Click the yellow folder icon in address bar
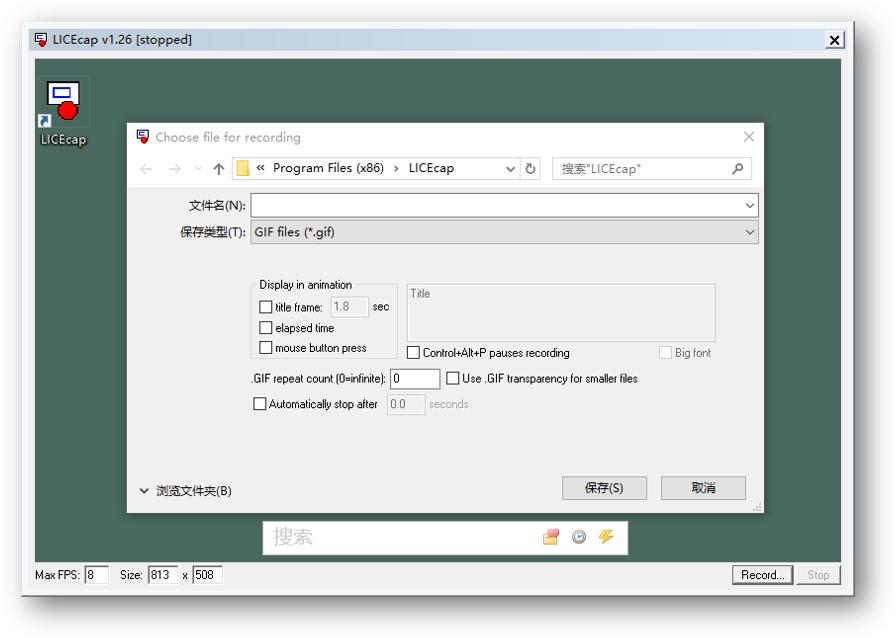 (243, 168)
